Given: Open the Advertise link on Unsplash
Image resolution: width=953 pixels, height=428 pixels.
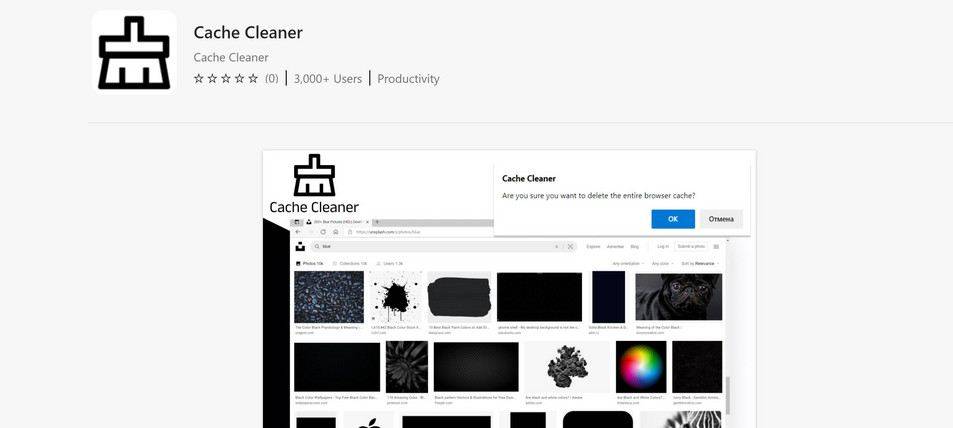Looking at the screenshot, I should pyautogui.click(x=616, y=247).
